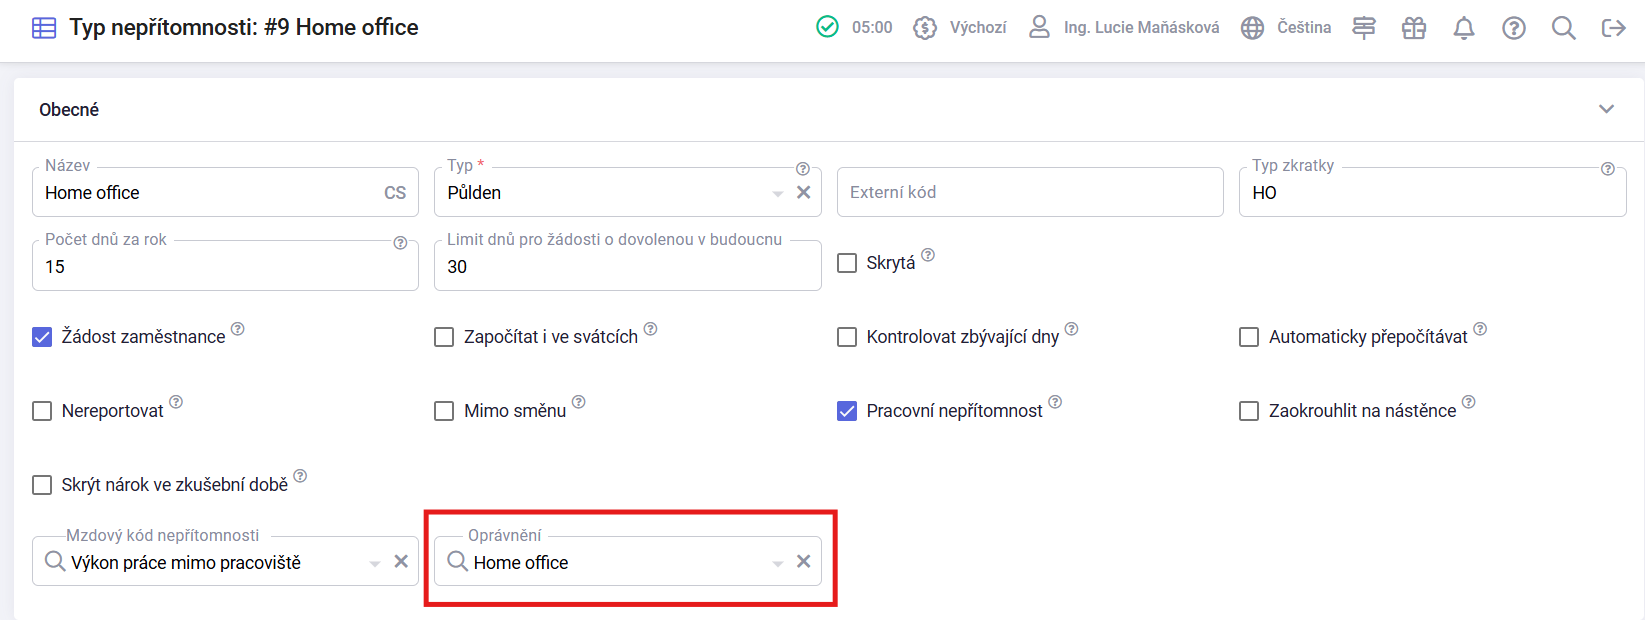Click into the Externí kód field
This screenshot has height=620, width=1645.
coord(1030,192)
